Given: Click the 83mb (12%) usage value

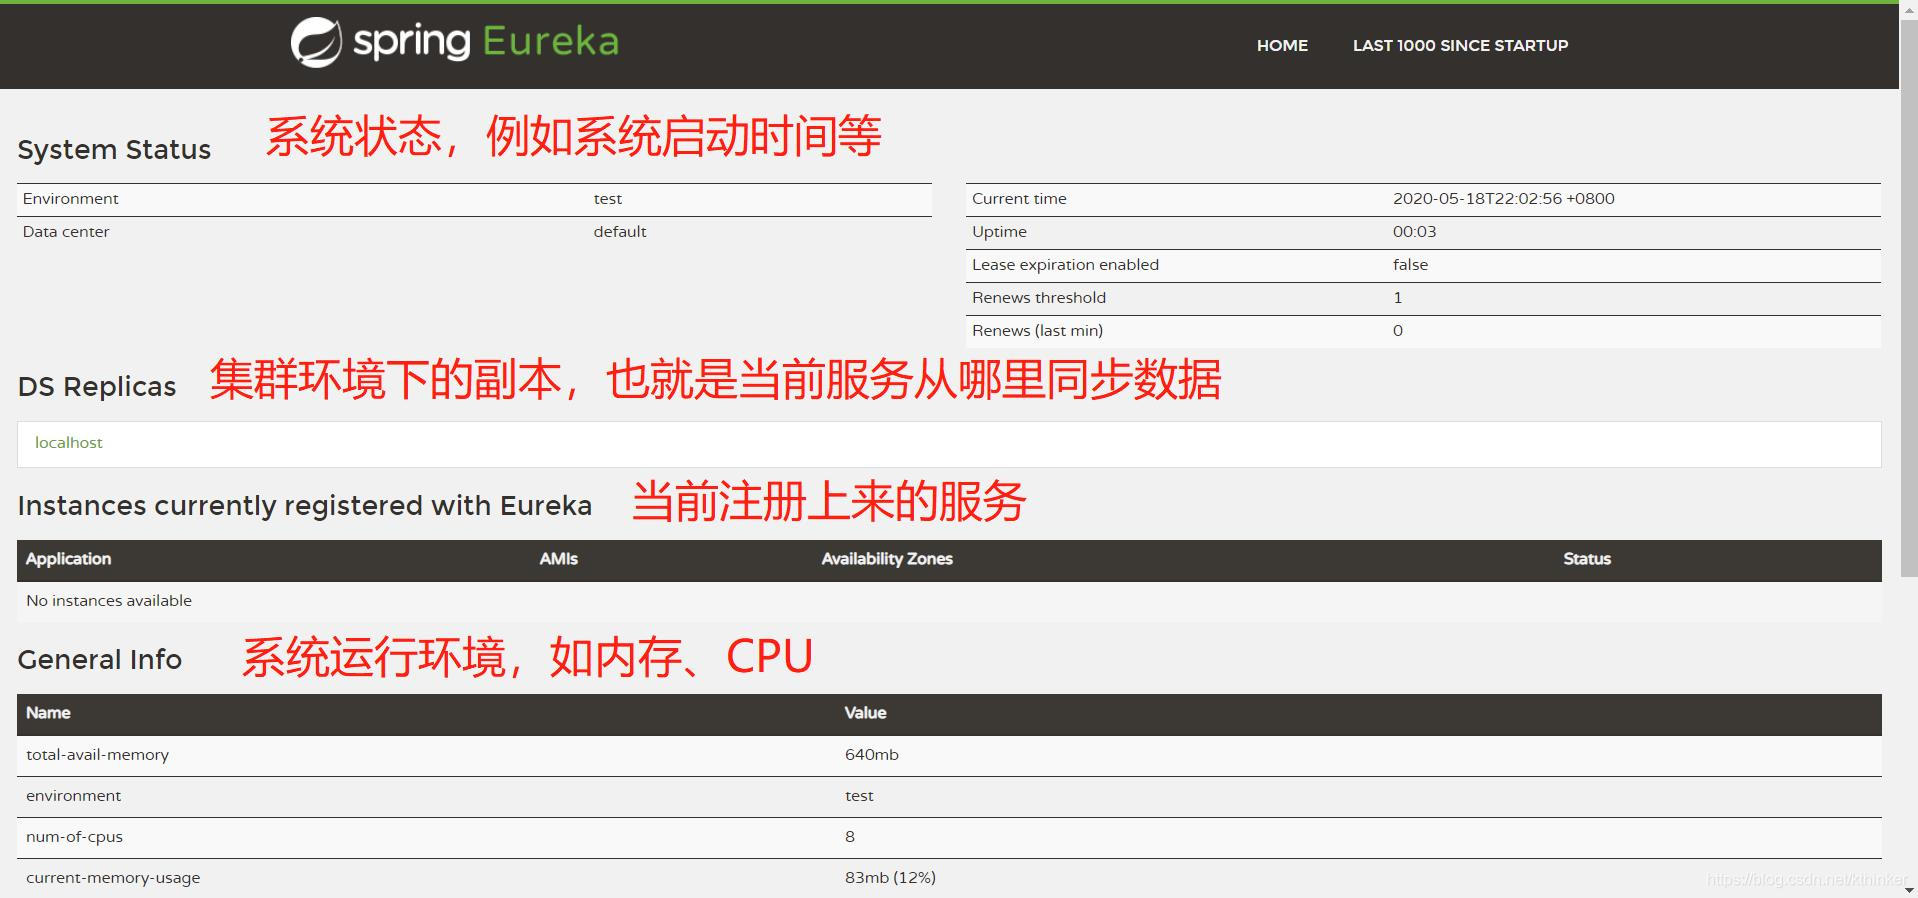Looking at the screenshot, I should [x=890, y=878].
